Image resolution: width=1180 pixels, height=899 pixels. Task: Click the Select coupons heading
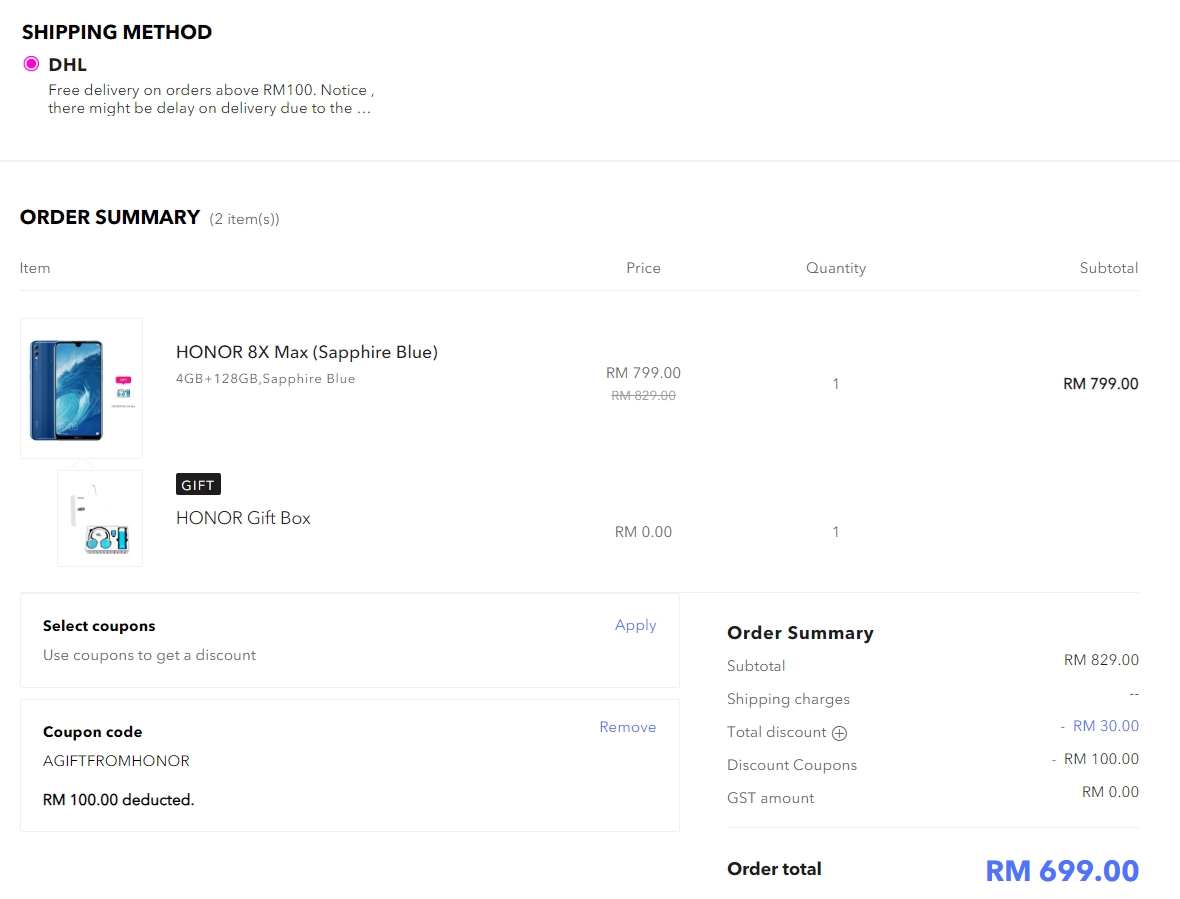(99, 626)
